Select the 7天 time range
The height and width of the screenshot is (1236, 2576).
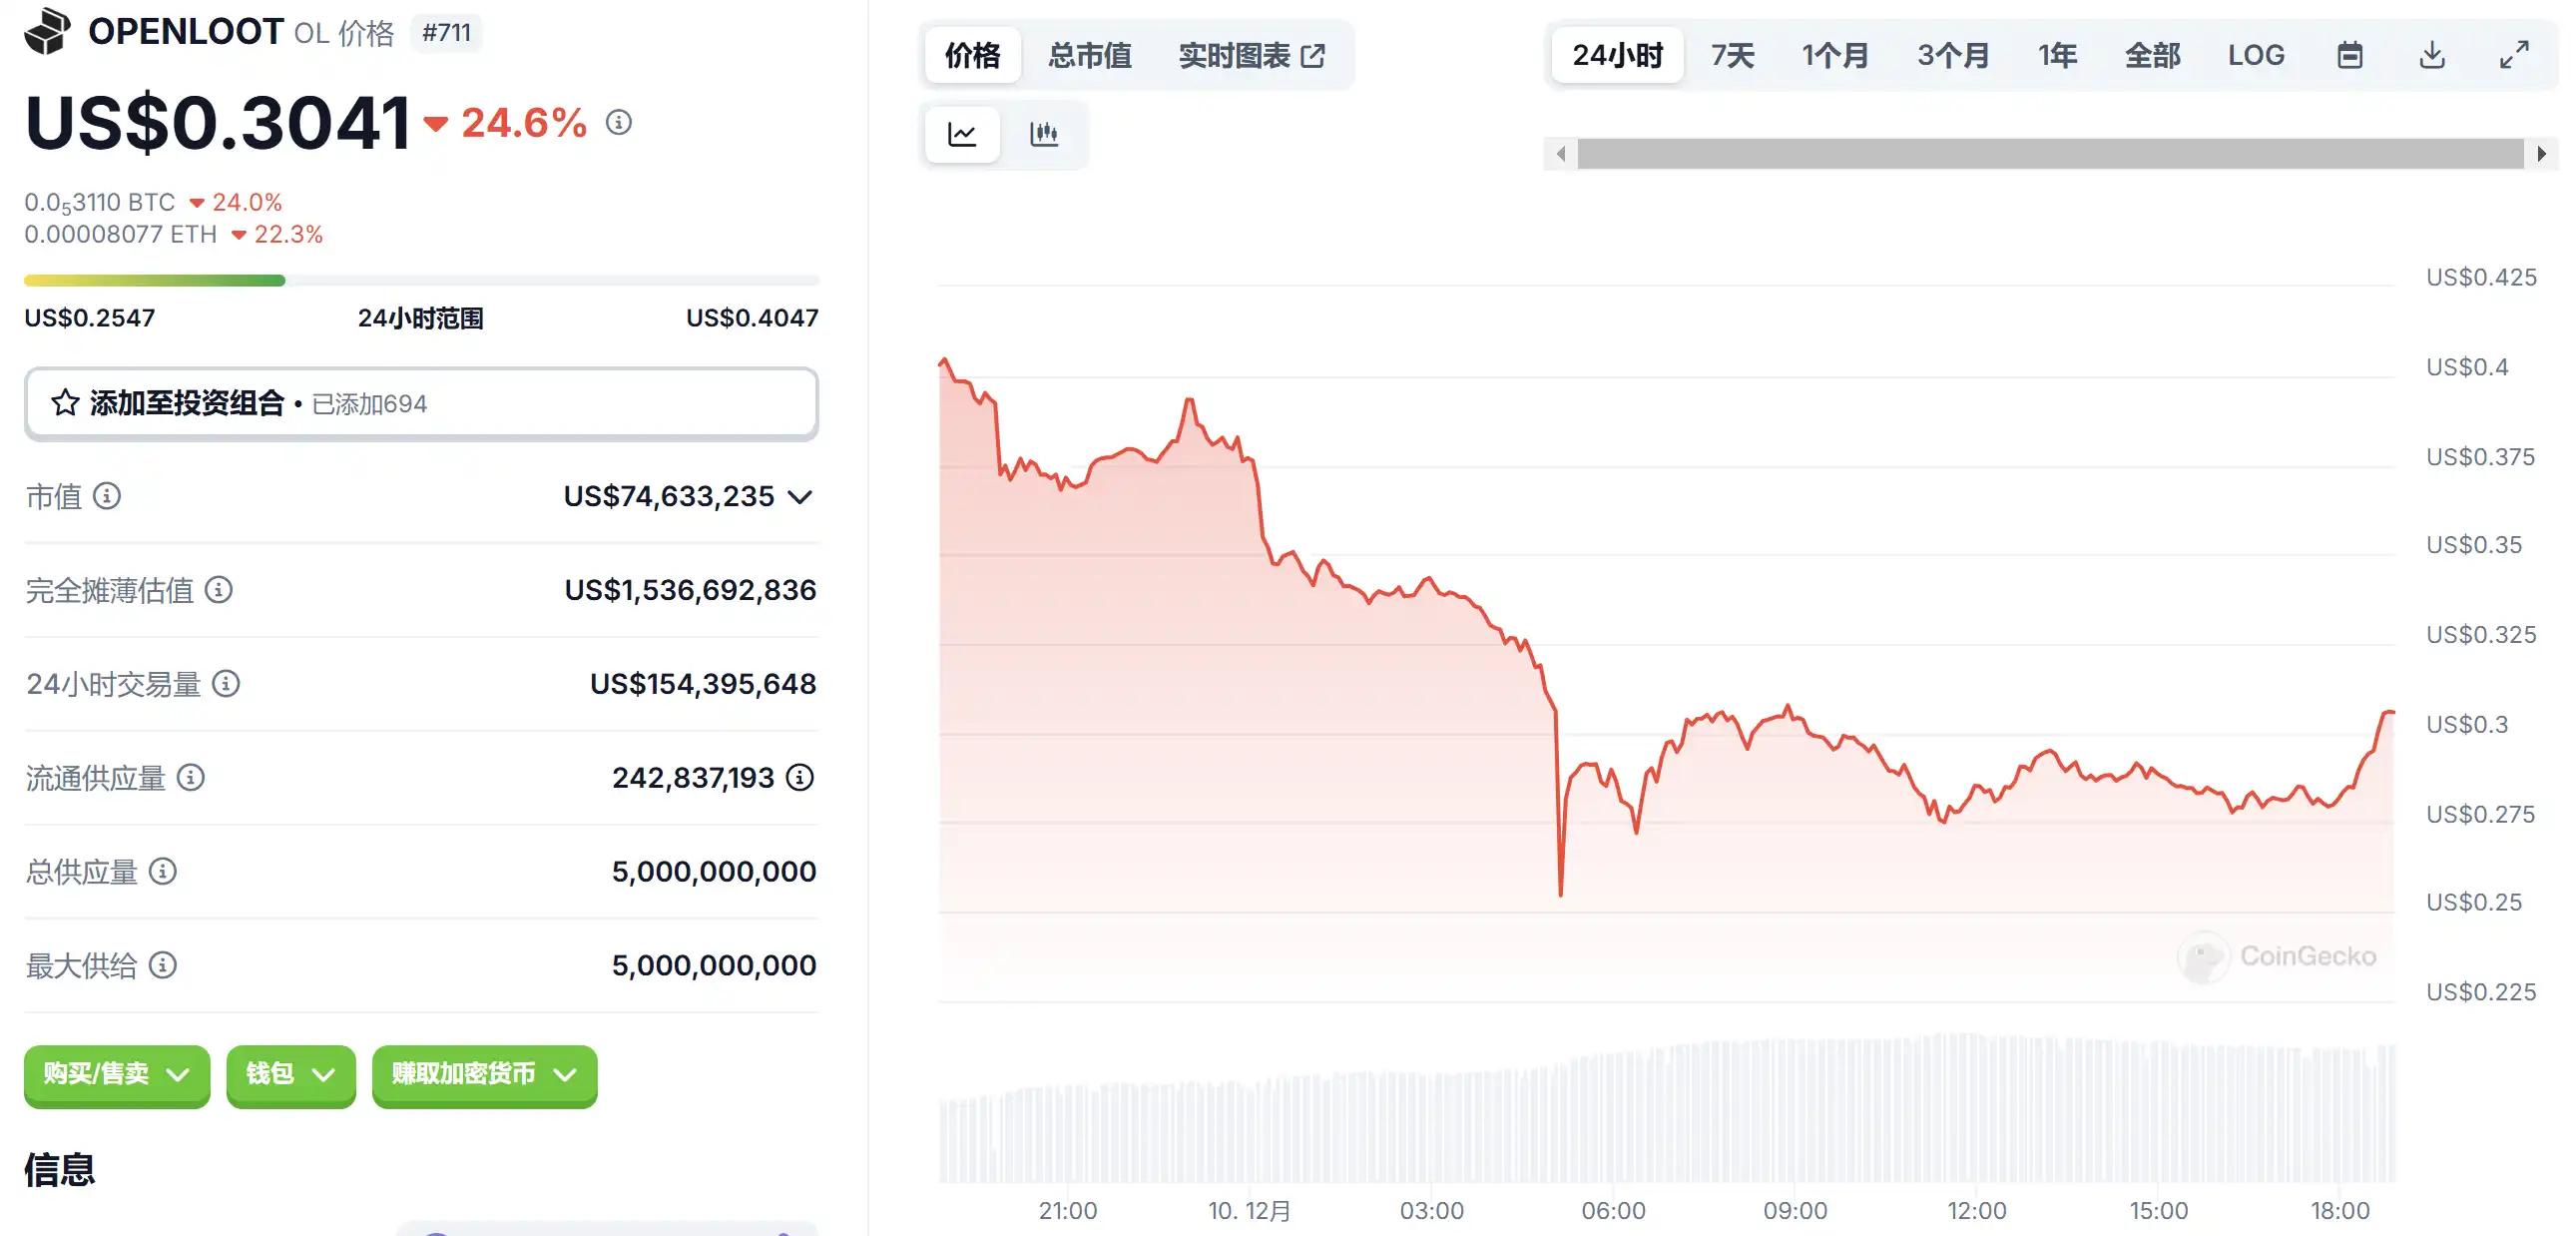pyautogui.click(x=1732, y=55)
